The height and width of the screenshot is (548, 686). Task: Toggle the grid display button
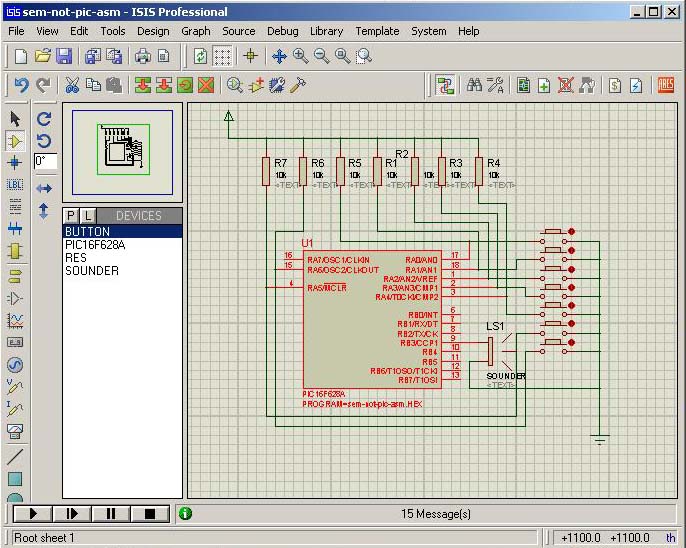click(x=223, y=56)
